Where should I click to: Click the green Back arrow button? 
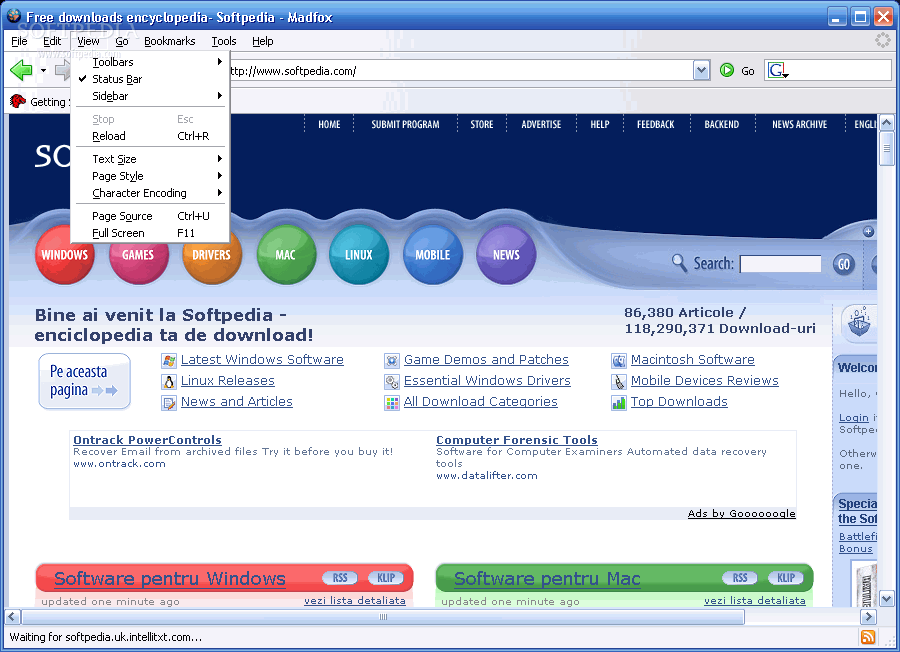click(21, 71)
